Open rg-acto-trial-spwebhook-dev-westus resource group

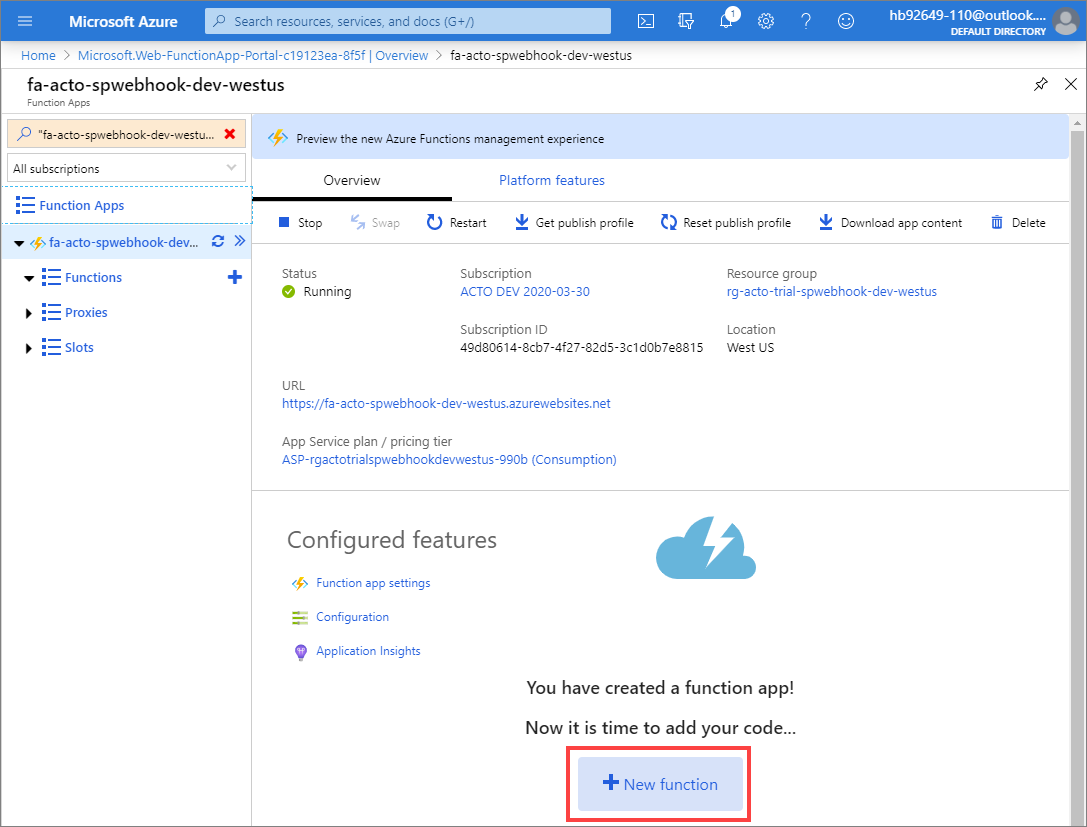click(831, 292)
